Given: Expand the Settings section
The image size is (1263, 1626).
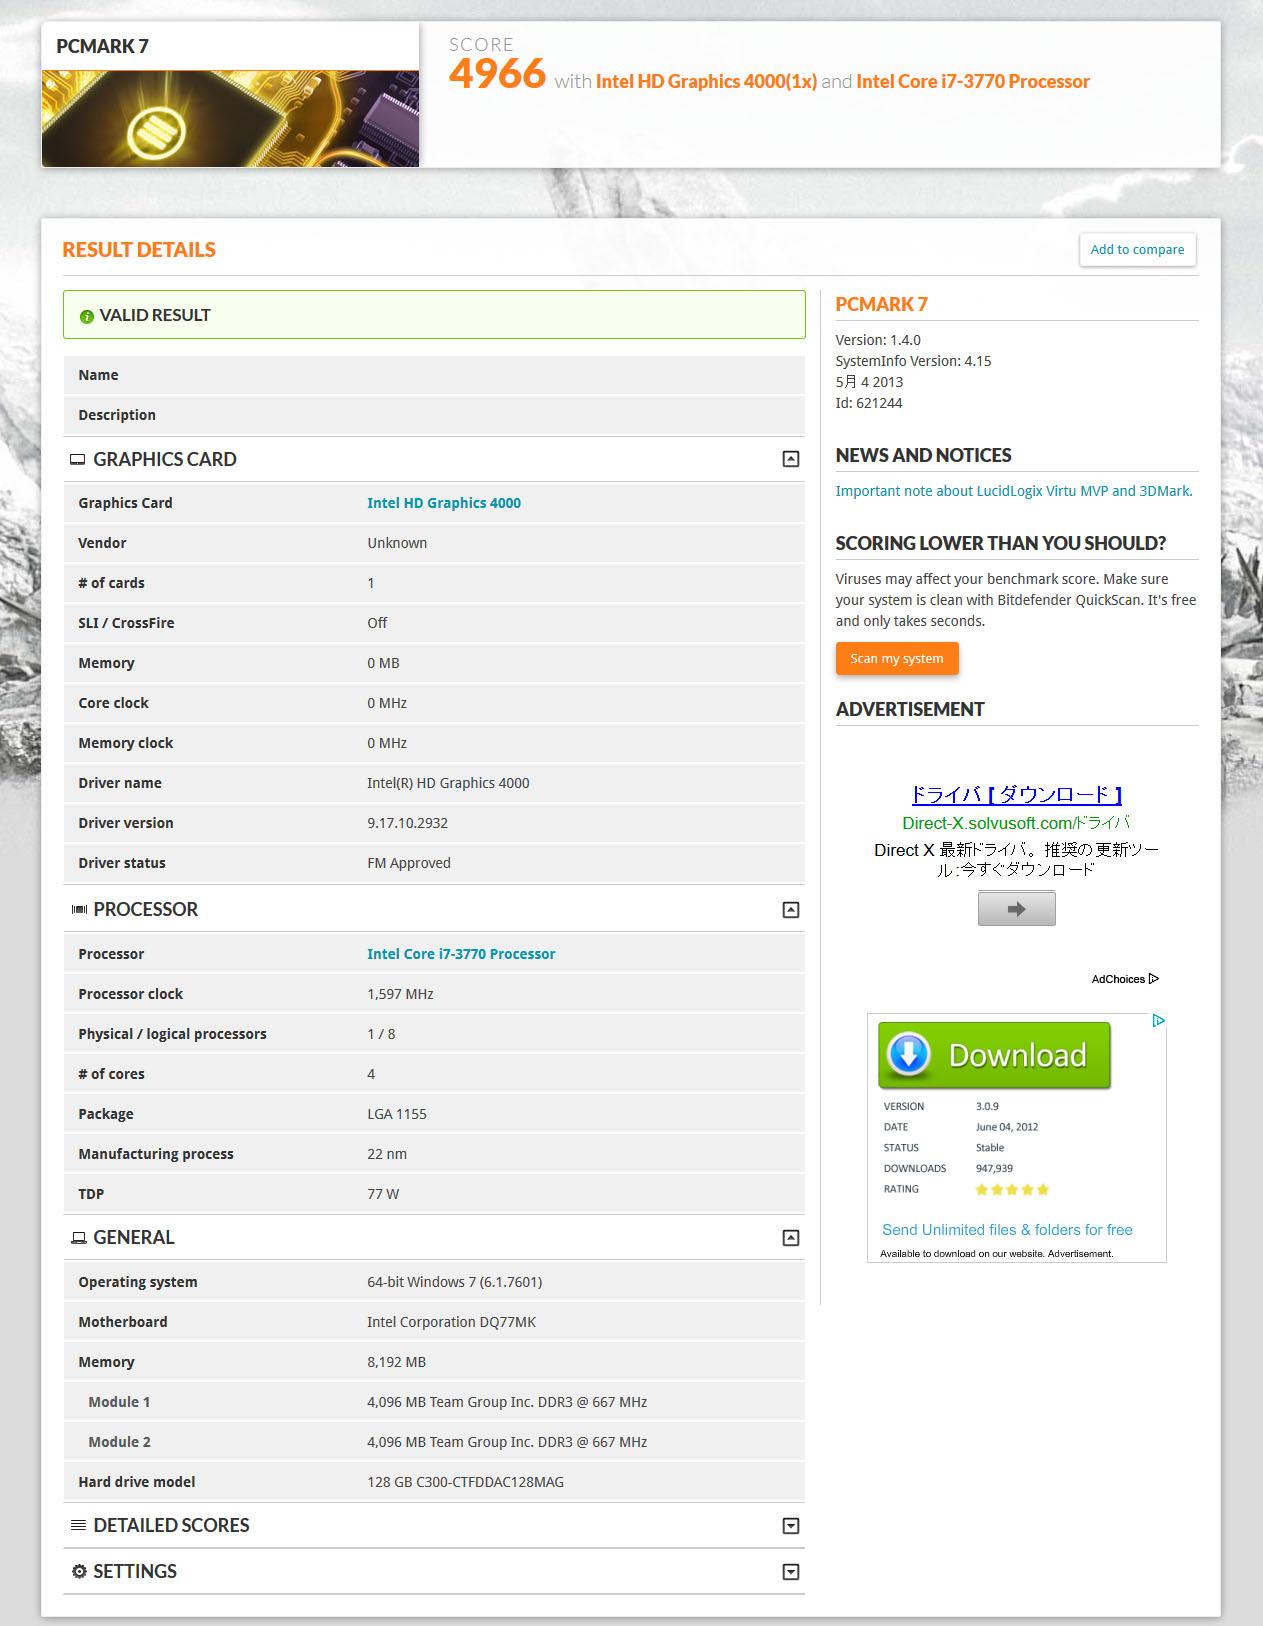Looking at the screenshot, I should click(790, 1572).
